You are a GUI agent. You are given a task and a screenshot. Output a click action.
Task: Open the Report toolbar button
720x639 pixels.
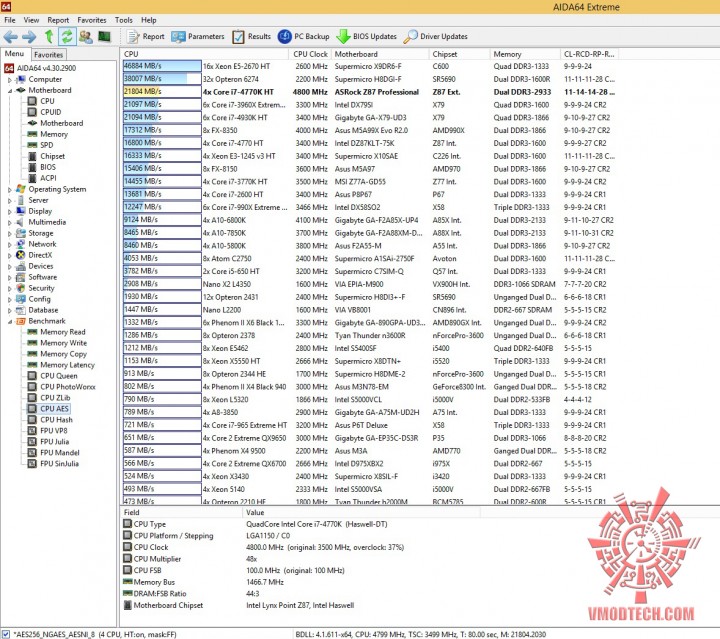pos(146,36)
